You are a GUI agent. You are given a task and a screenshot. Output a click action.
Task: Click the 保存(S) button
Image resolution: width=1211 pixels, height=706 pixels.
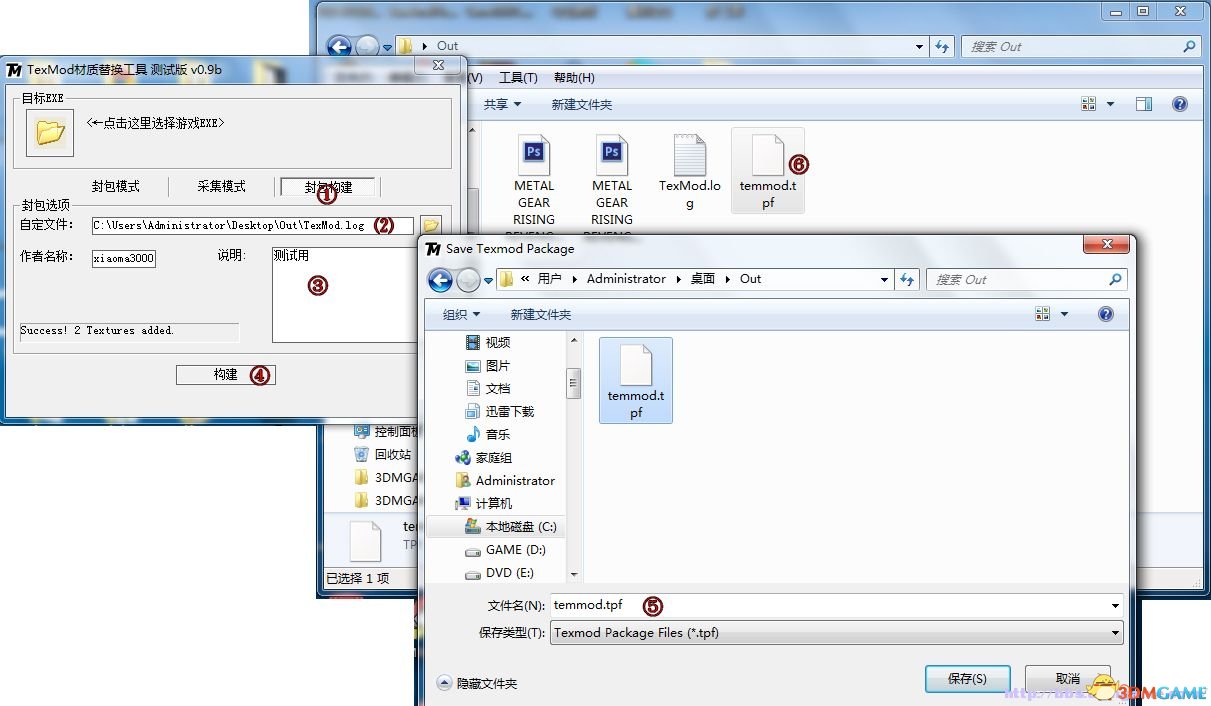coord(967,678)
